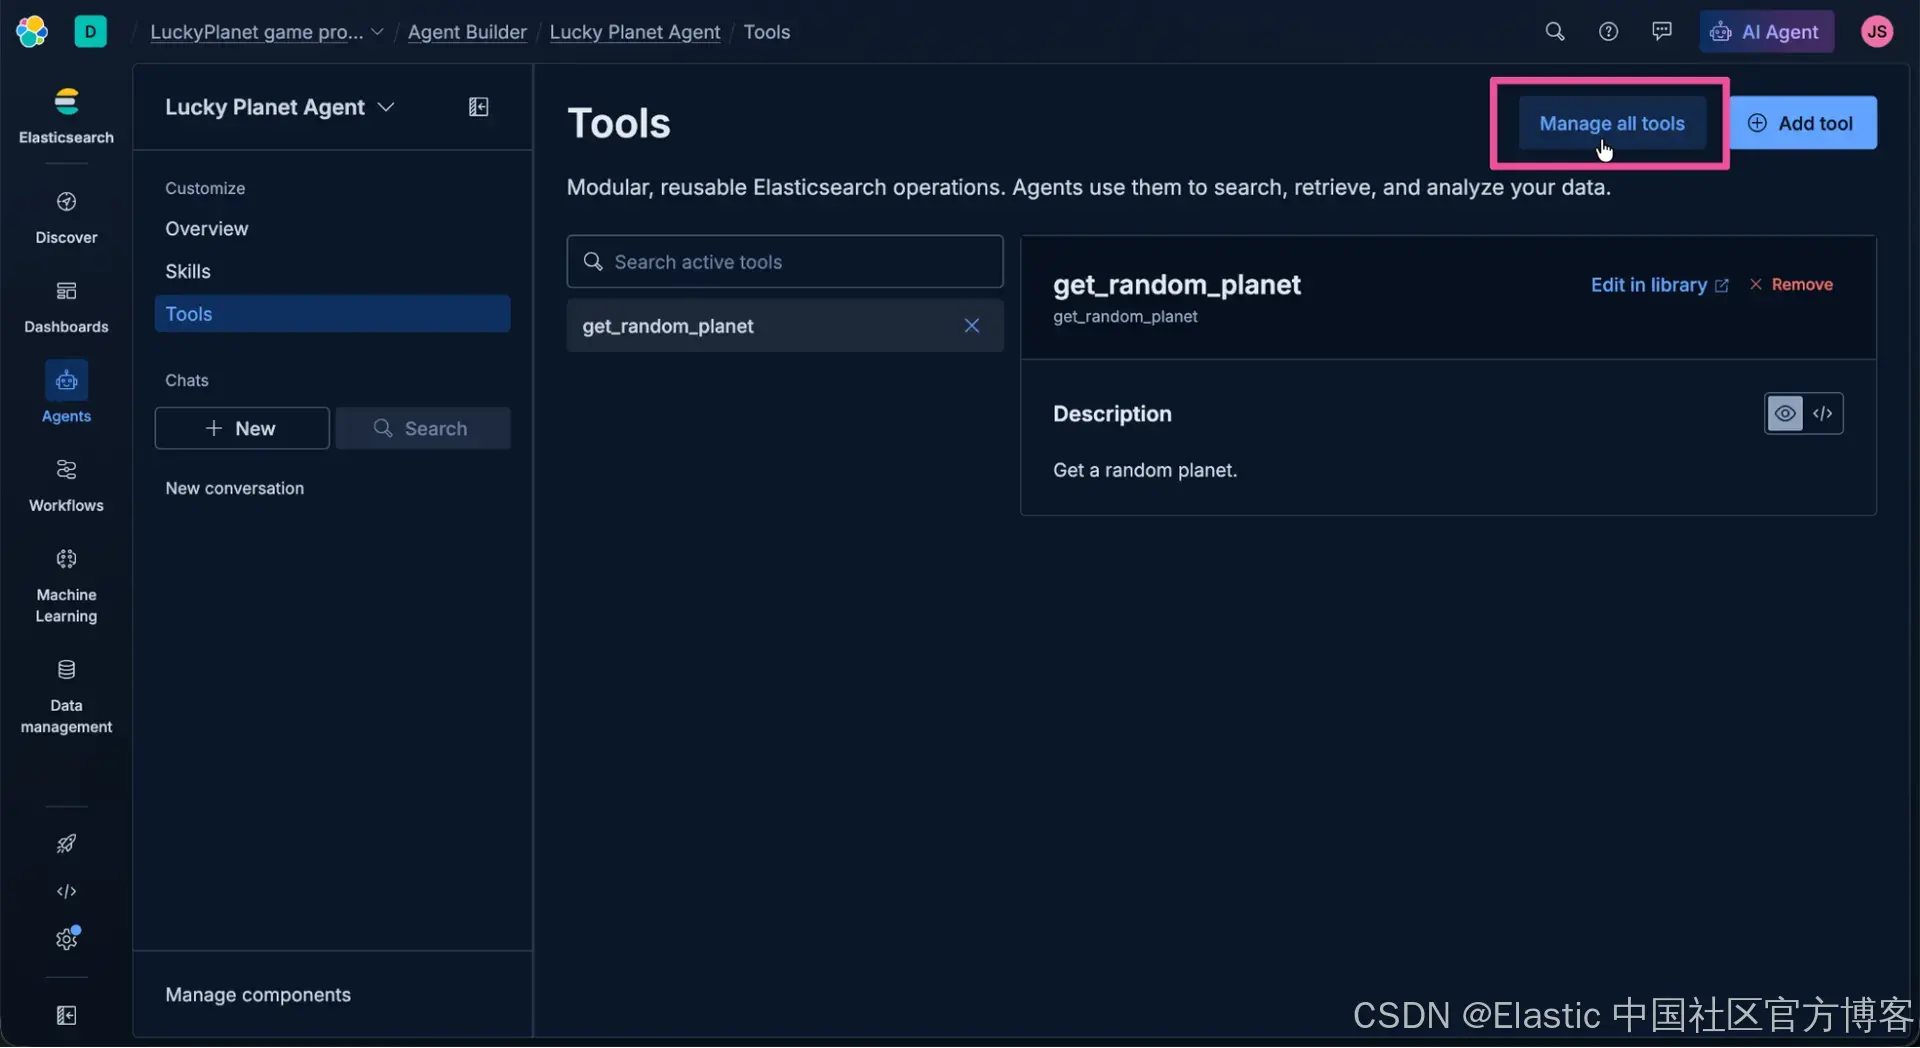Open the feedback chat icon

click(1662, 32)
